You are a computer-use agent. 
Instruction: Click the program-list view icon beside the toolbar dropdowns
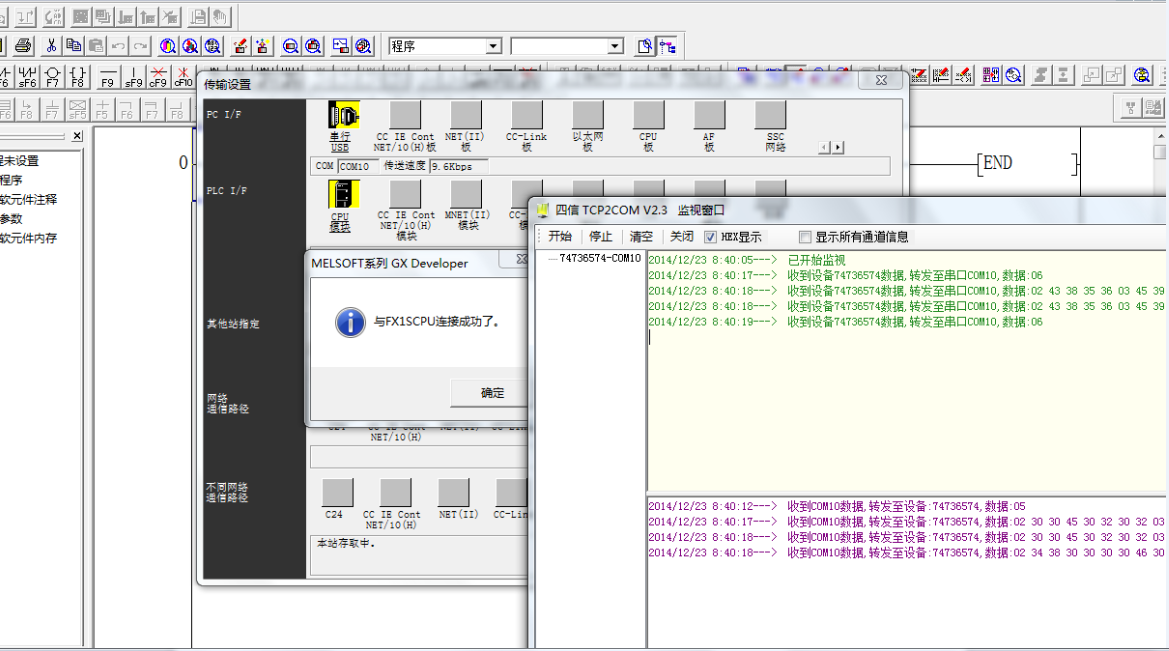pyautogui.click(x=644, y=46)
